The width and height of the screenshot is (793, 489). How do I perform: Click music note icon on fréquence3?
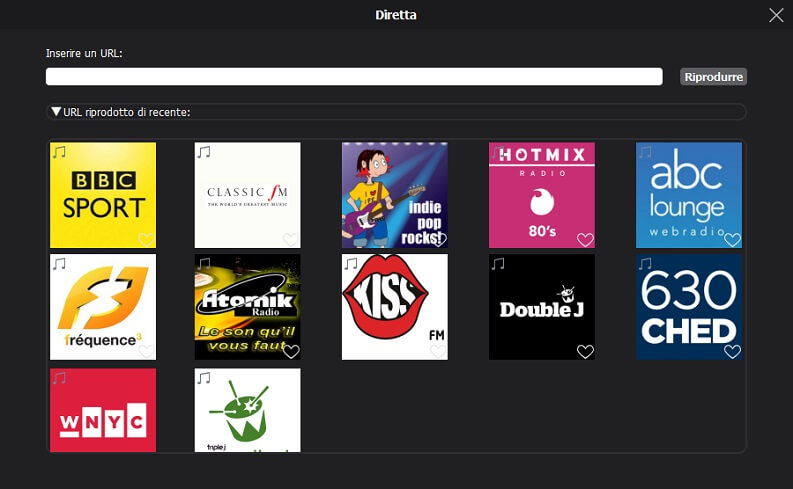point(59,263)
